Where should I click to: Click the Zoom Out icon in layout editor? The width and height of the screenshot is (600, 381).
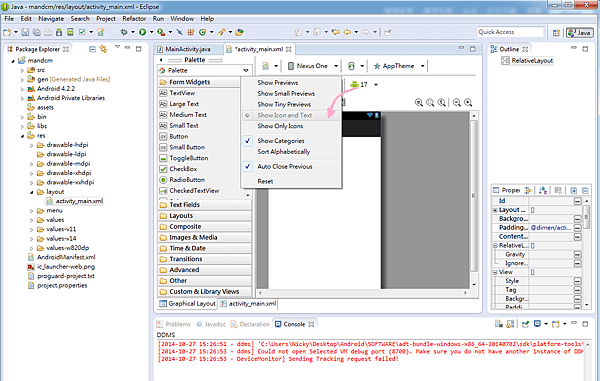[x=457, y=102]
